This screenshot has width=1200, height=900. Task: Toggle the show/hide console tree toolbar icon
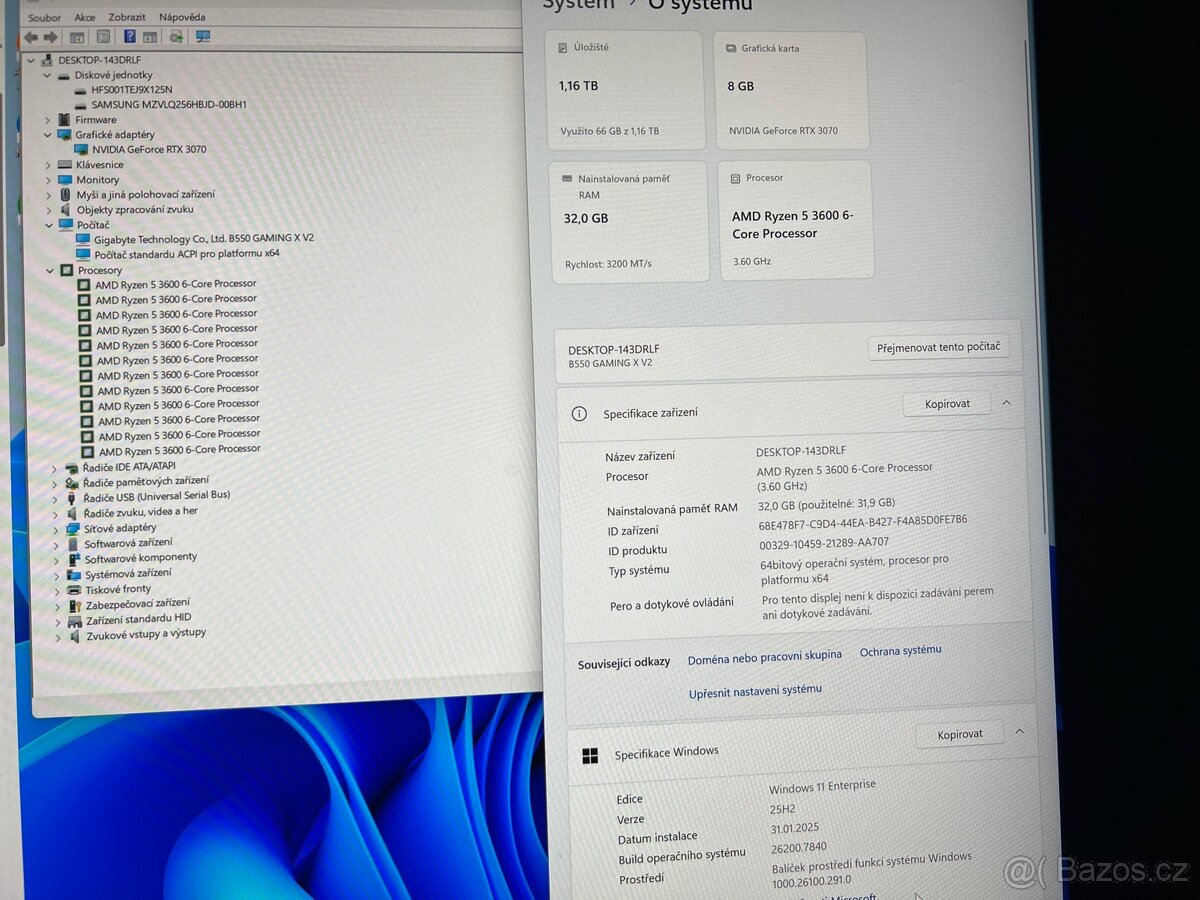[x=77, y=37]
